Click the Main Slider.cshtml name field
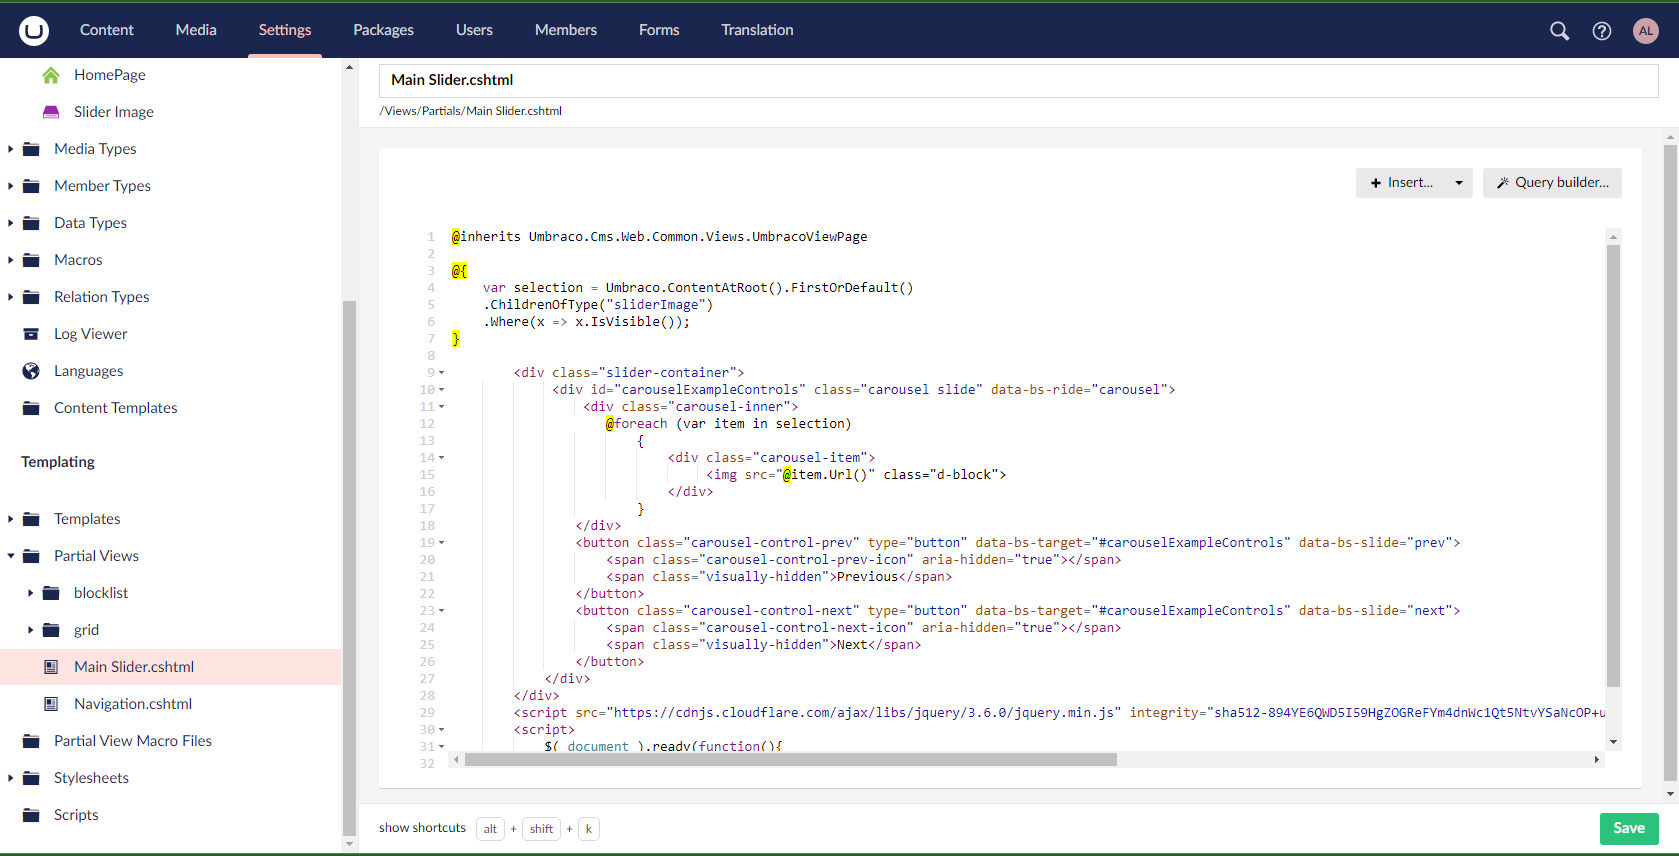1679x856 pixels. coord(1018,80)
